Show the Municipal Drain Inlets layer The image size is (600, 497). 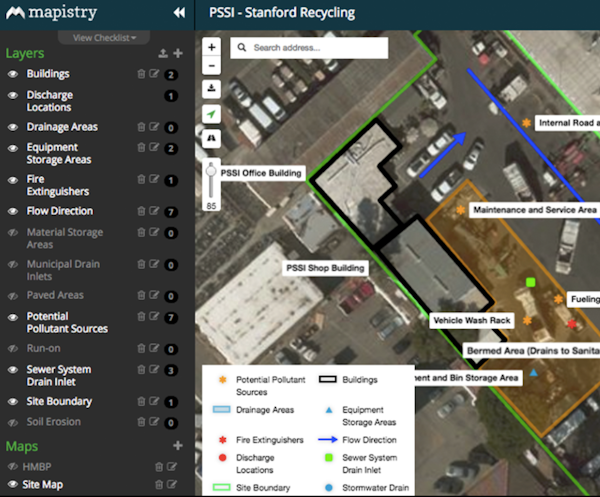tap(13, 264)
